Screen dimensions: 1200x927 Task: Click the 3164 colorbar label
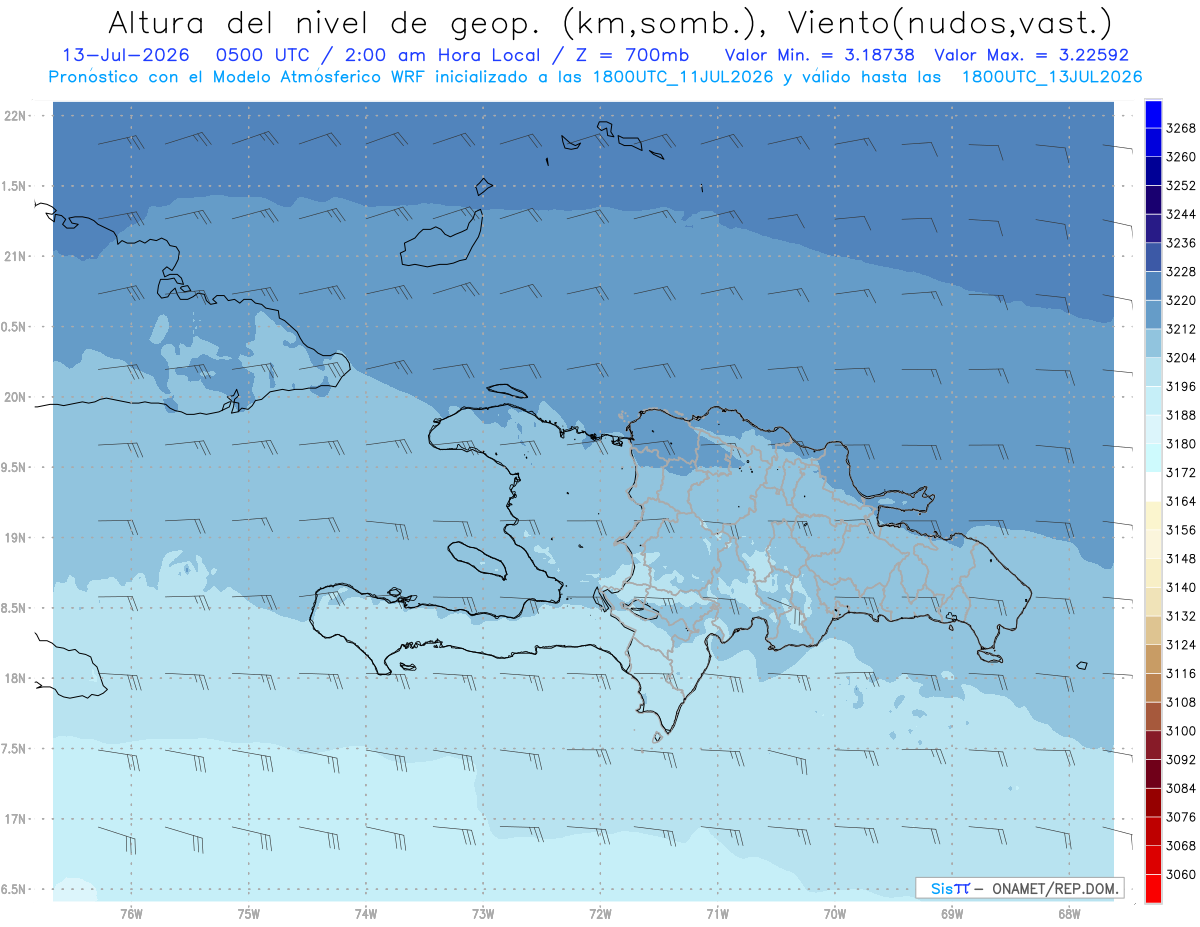pyautogui.click(x=1181, y=501)
